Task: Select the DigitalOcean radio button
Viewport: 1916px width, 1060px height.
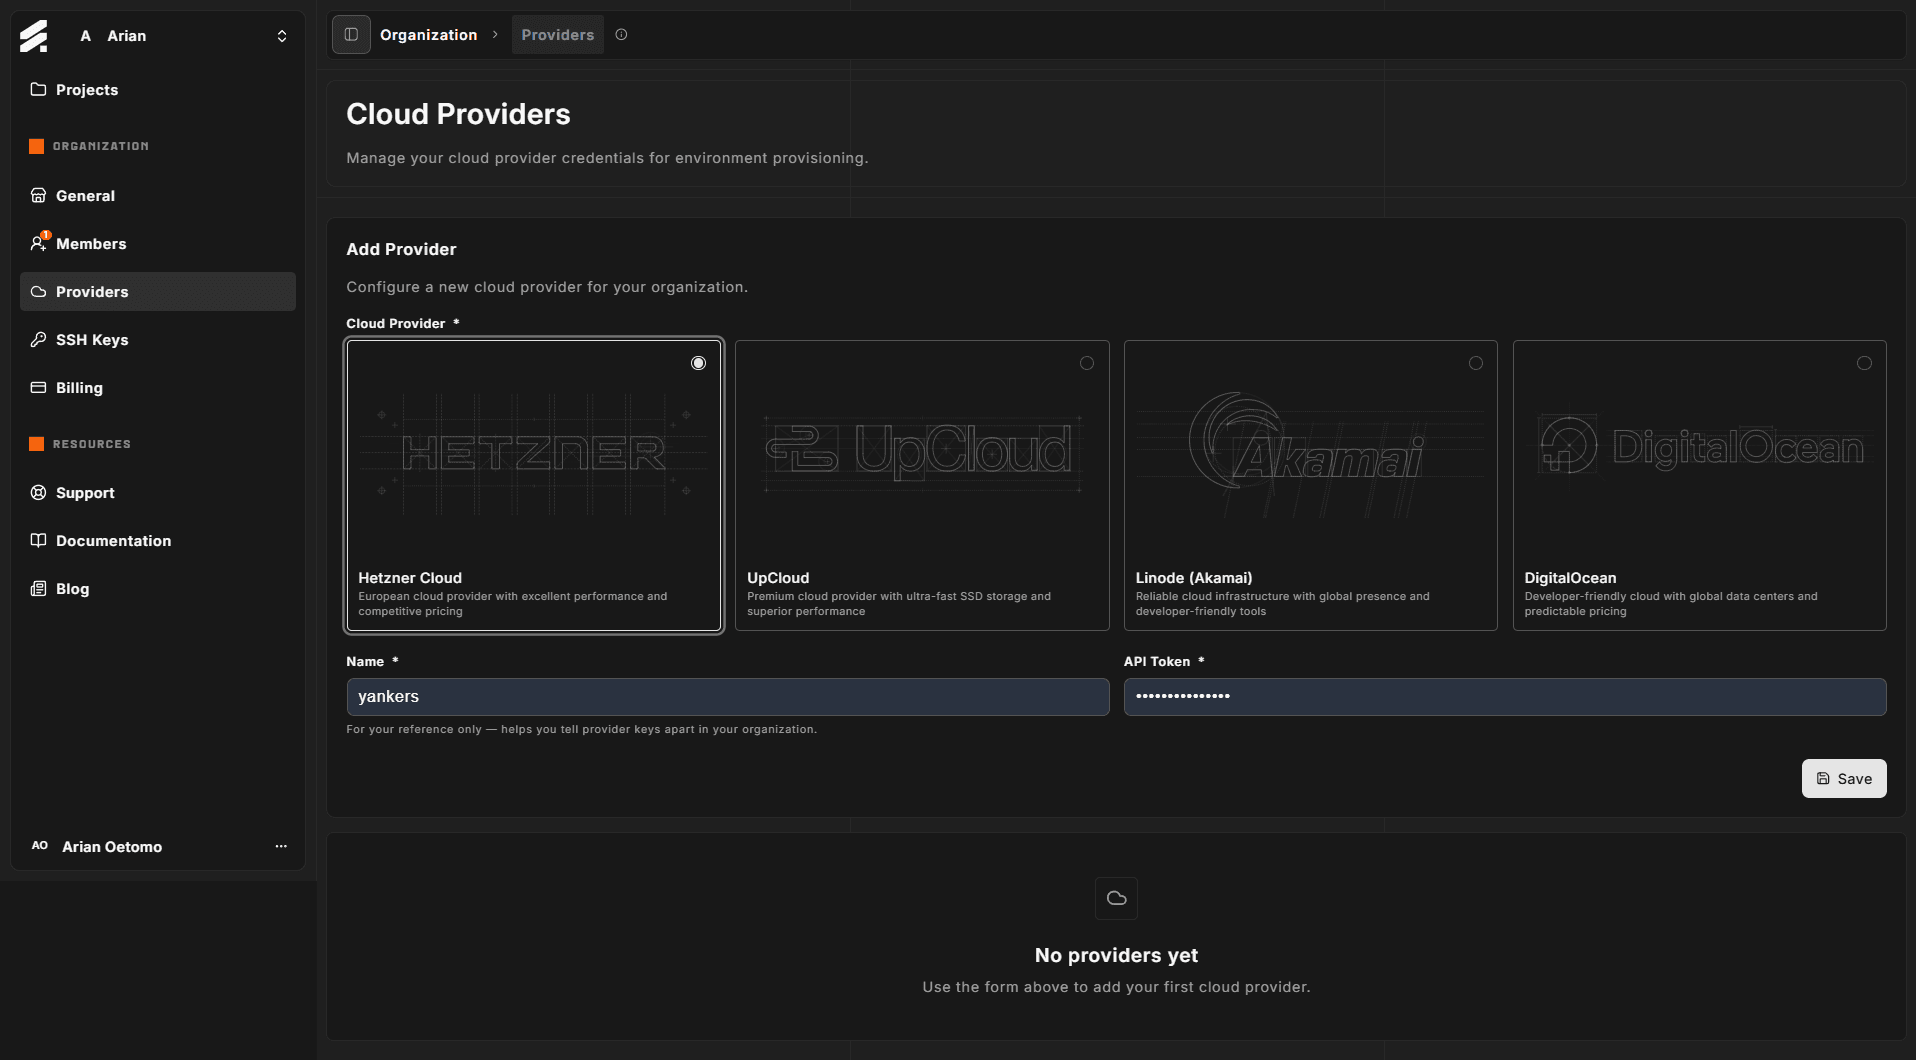Action: [1864, 363]
